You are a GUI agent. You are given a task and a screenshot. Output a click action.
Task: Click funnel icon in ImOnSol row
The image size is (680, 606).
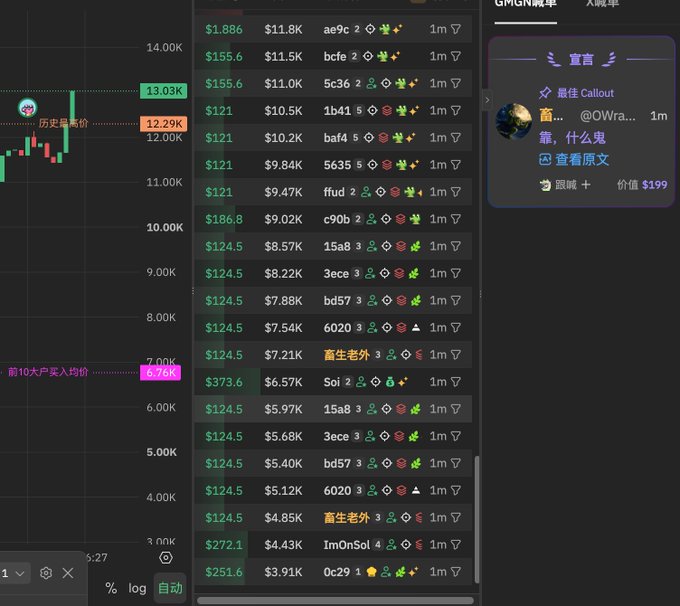(x=456, y=545)
